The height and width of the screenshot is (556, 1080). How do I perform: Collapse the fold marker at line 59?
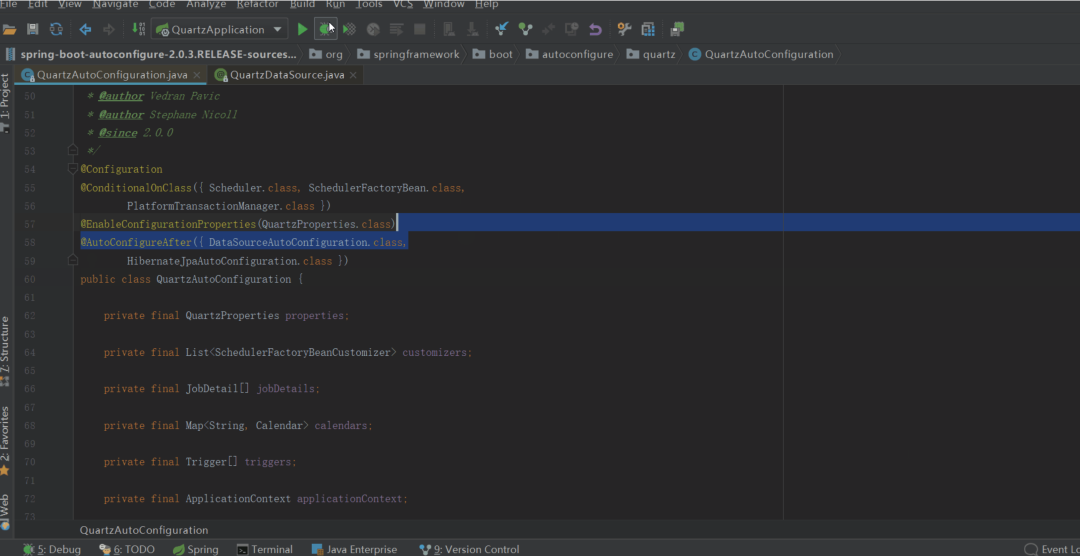click(72, 260)
